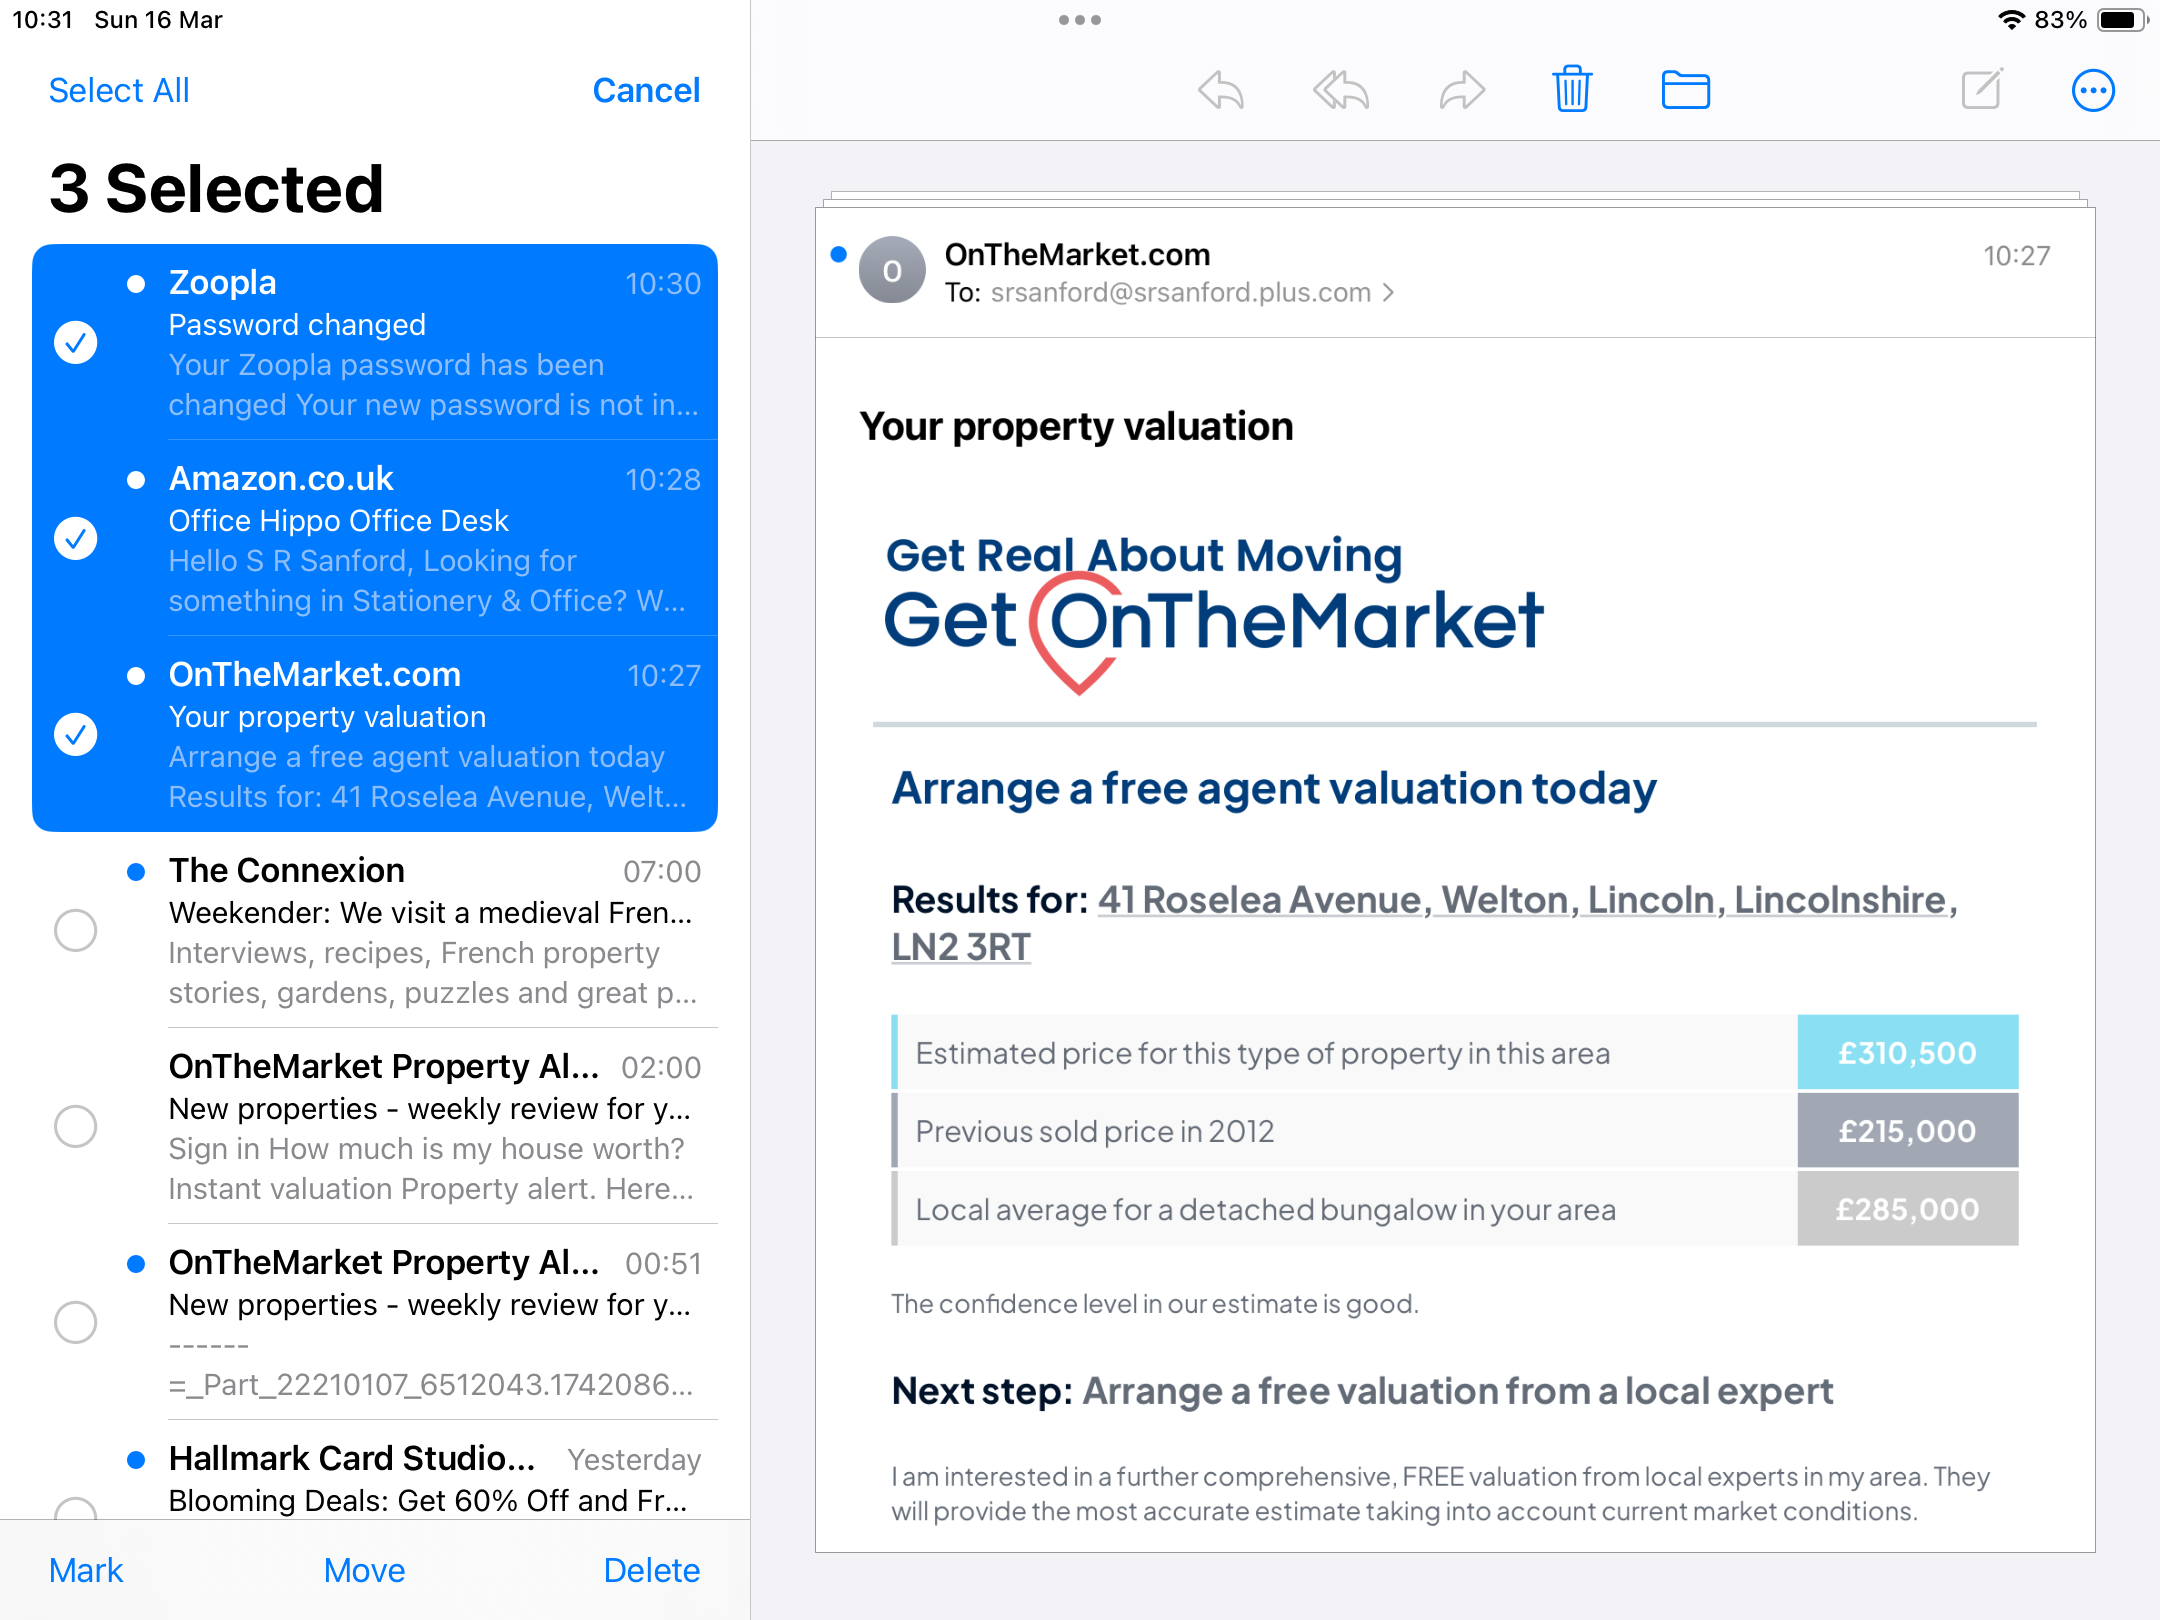Deselect the OnTheMarket.com 10:27 message checkmark
This screenshot has width=2160, height=1620.
tap(75, 734)
